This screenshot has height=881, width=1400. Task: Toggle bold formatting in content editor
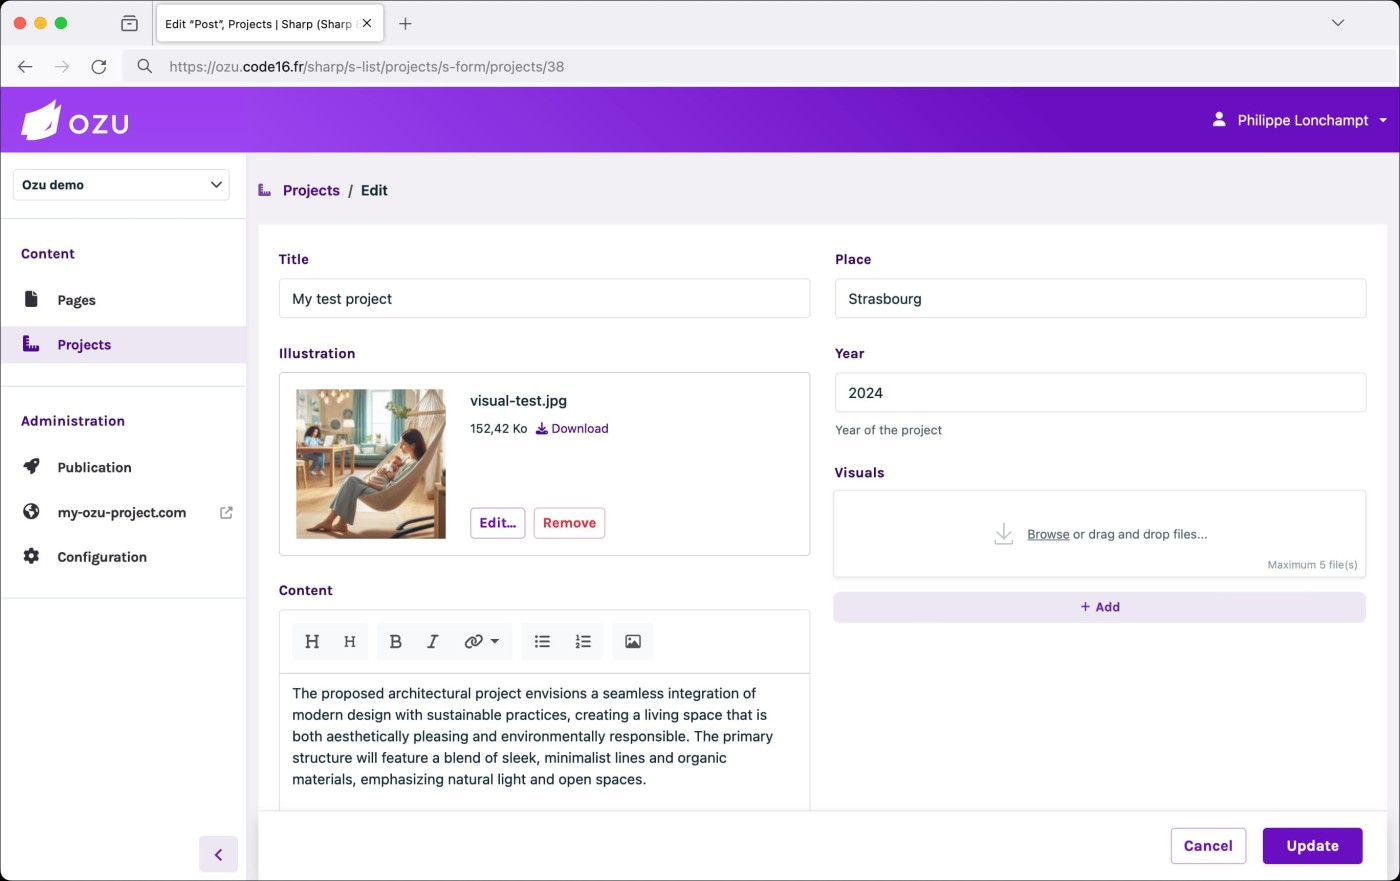point(395,642)
